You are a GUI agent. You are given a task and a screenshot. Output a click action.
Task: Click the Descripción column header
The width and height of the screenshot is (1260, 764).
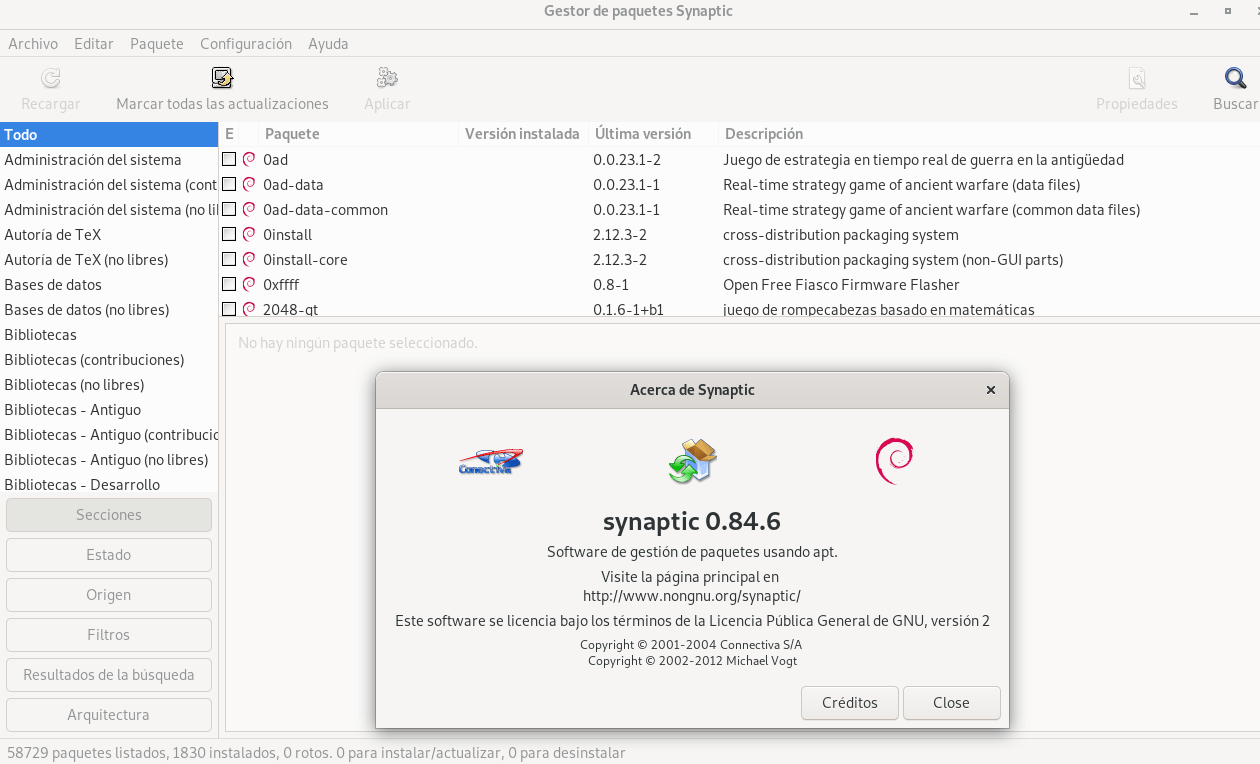point(989,134)
